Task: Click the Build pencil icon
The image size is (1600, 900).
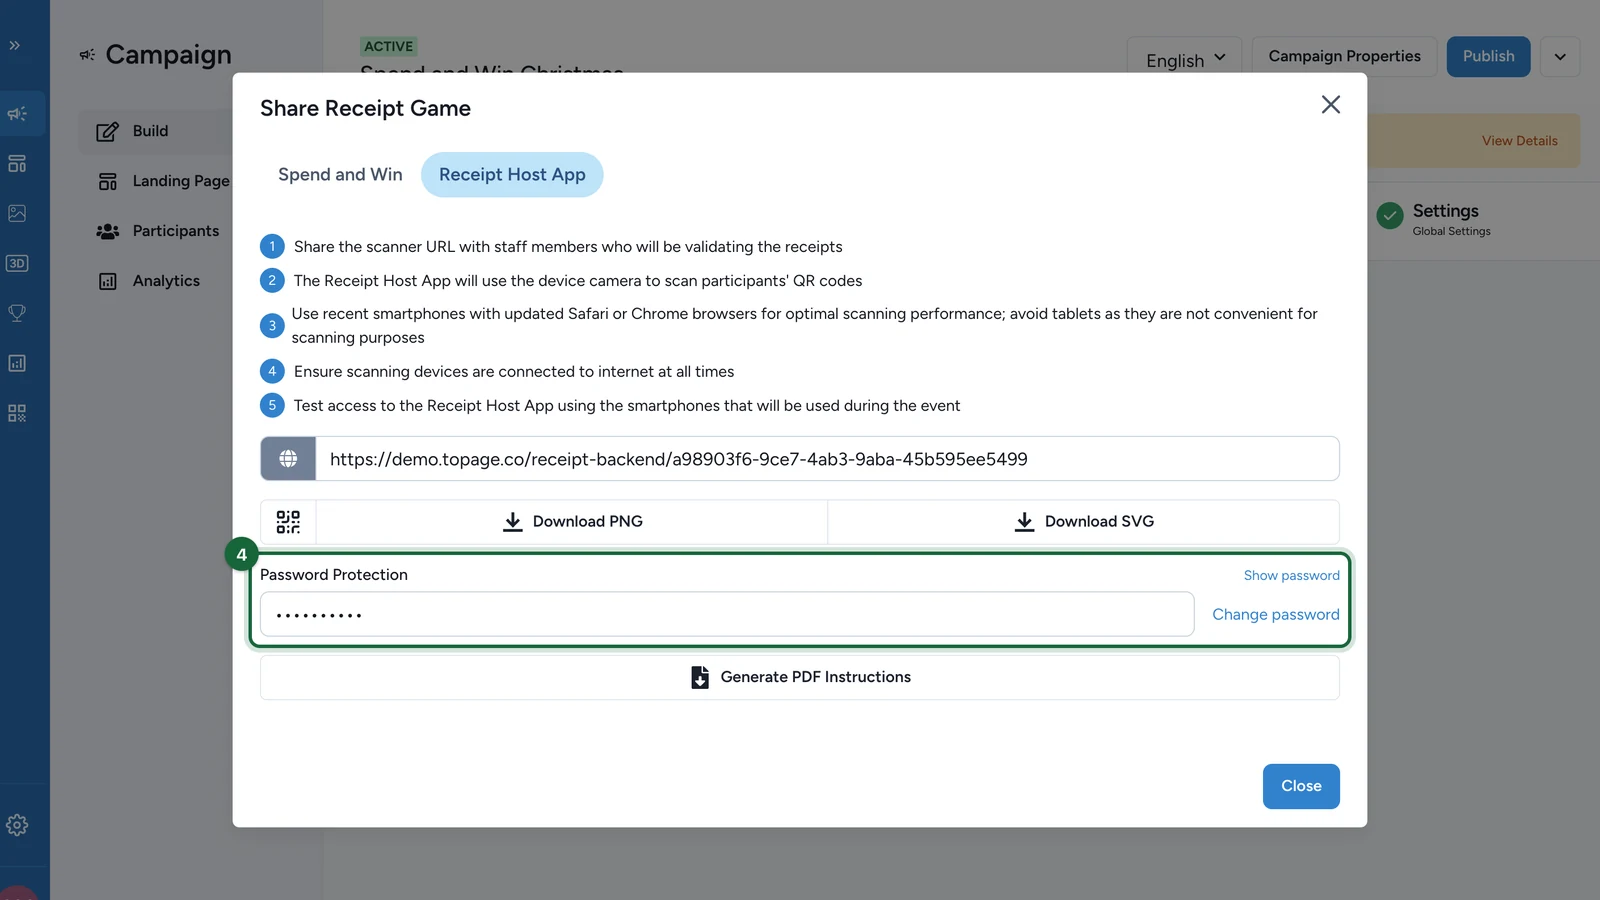Action: 107,131
